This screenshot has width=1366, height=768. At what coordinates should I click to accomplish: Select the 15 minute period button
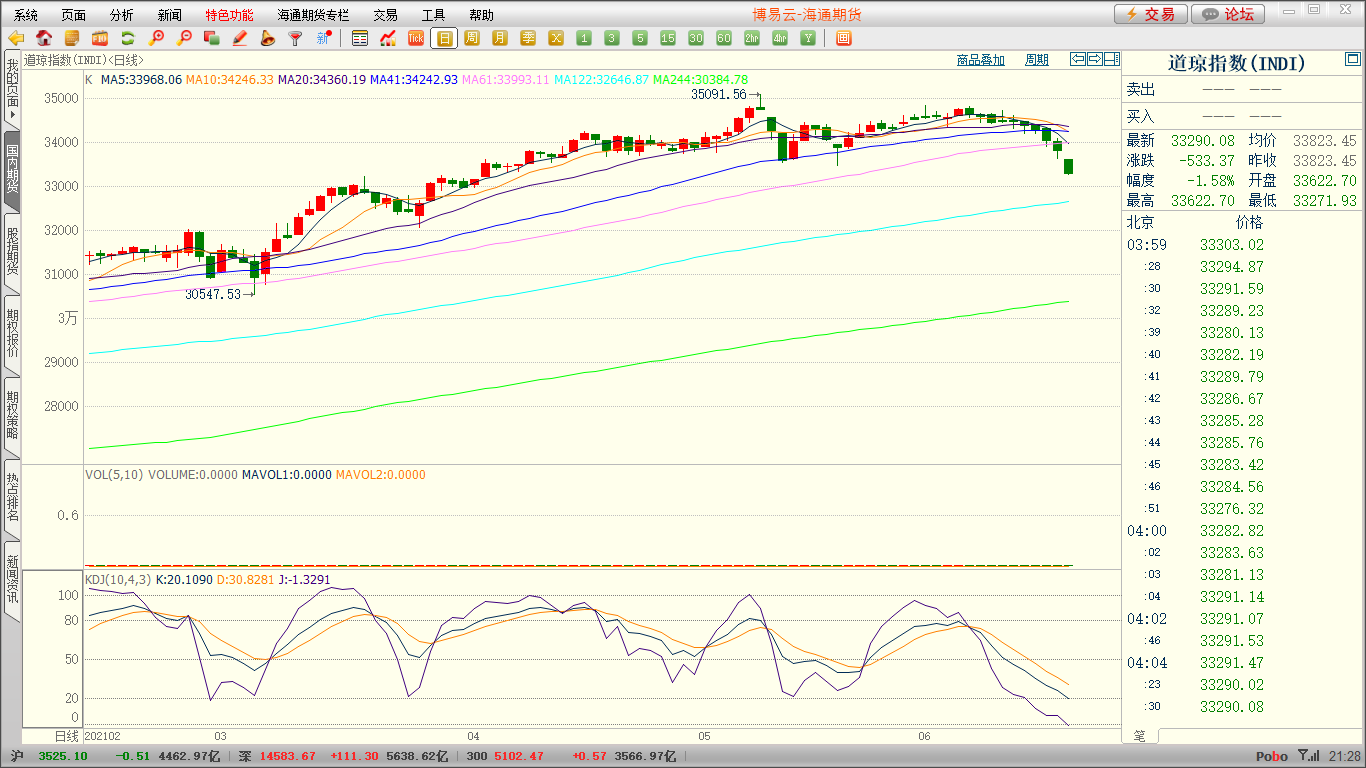point(668,38)
